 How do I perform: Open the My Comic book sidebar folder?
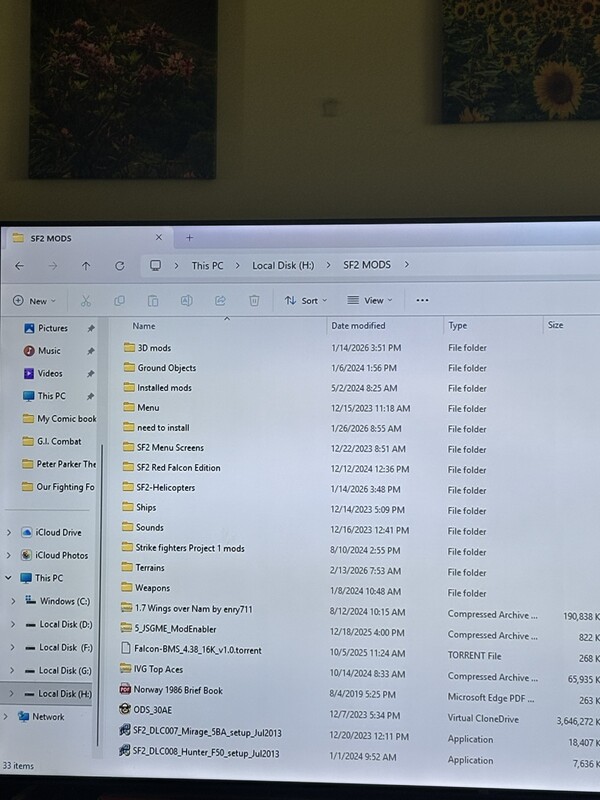point(59,419)
